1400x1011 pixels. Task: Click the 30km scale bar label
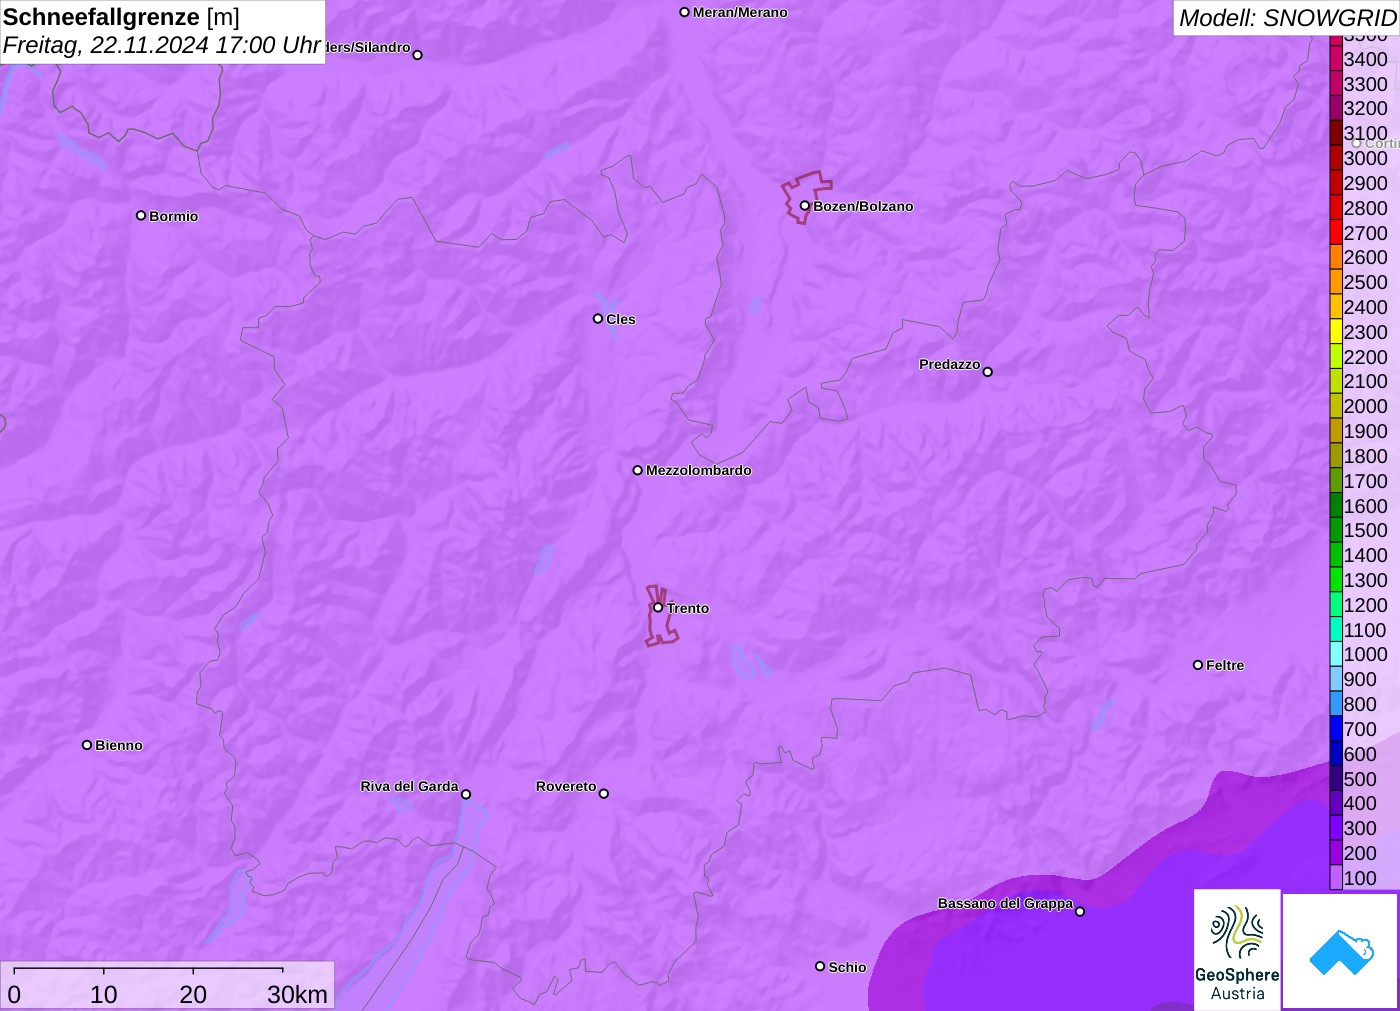[297, 994]
